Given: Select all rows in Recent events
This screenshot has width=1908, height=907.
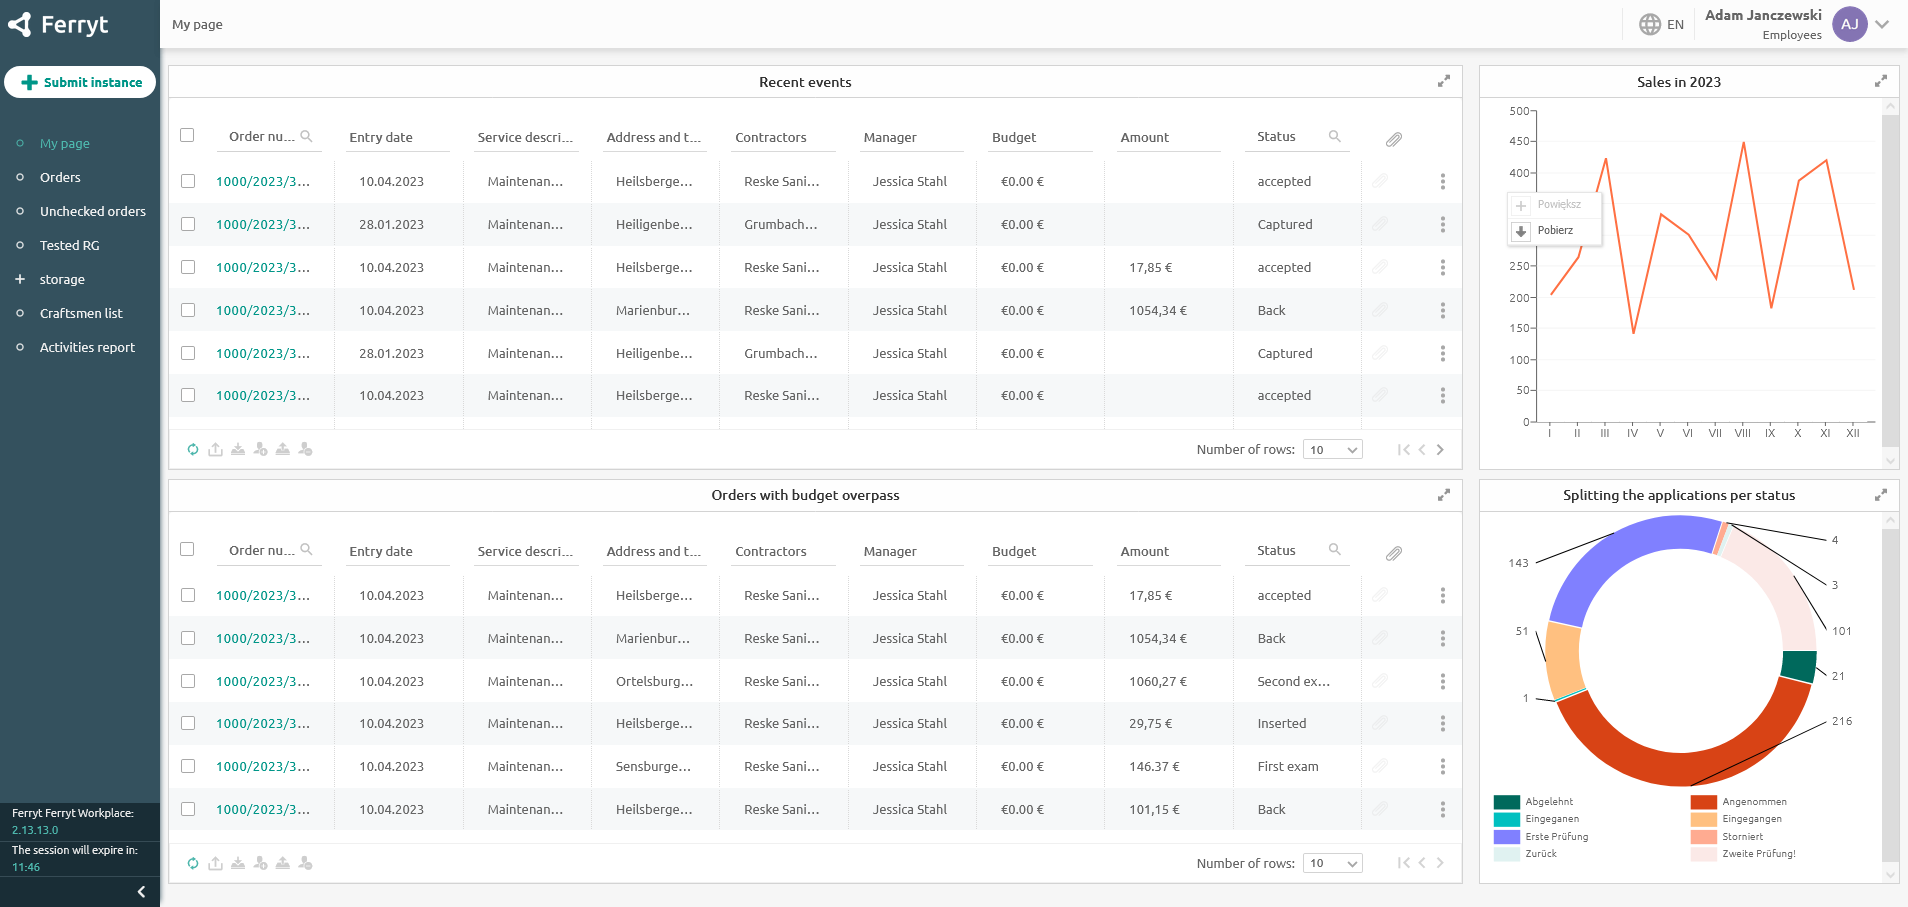Looking at the screenshot, I should (x=187, y=134).
